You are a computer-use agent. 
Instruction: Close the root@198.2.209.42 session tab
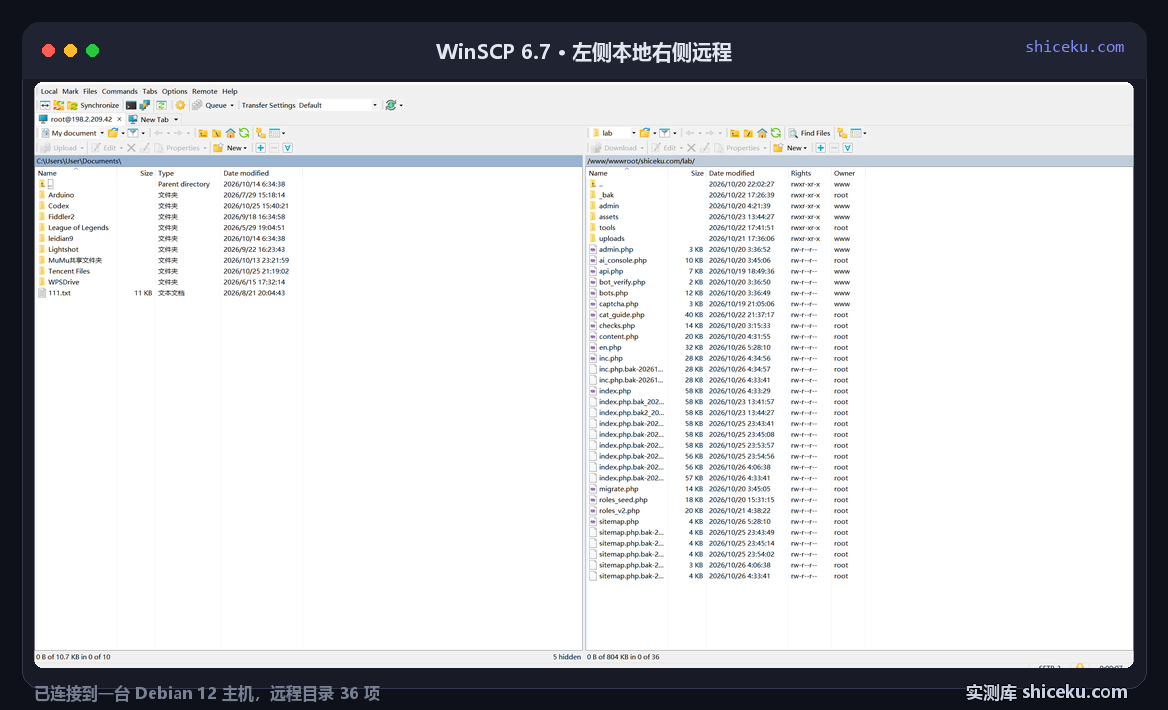tap(119, 119)
